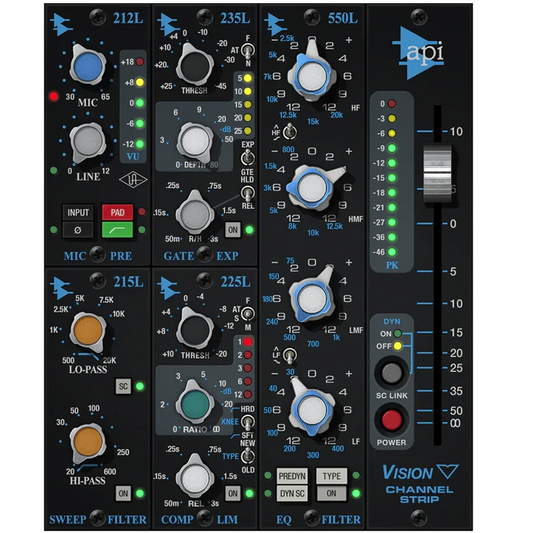Click the red mic clip LED

click(x=54, y=97)
